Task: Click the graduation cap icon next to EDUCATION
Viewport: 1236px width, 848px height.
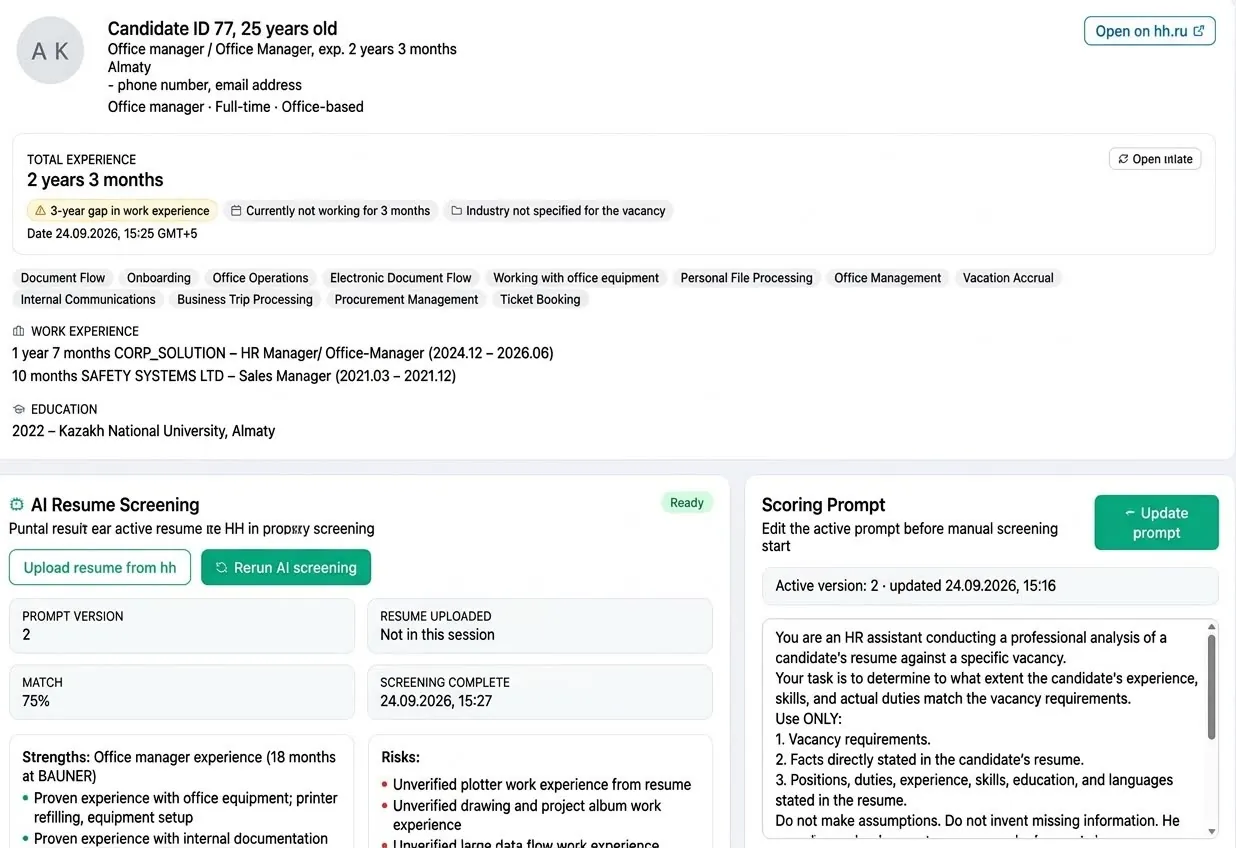Action: coord(18,409)
